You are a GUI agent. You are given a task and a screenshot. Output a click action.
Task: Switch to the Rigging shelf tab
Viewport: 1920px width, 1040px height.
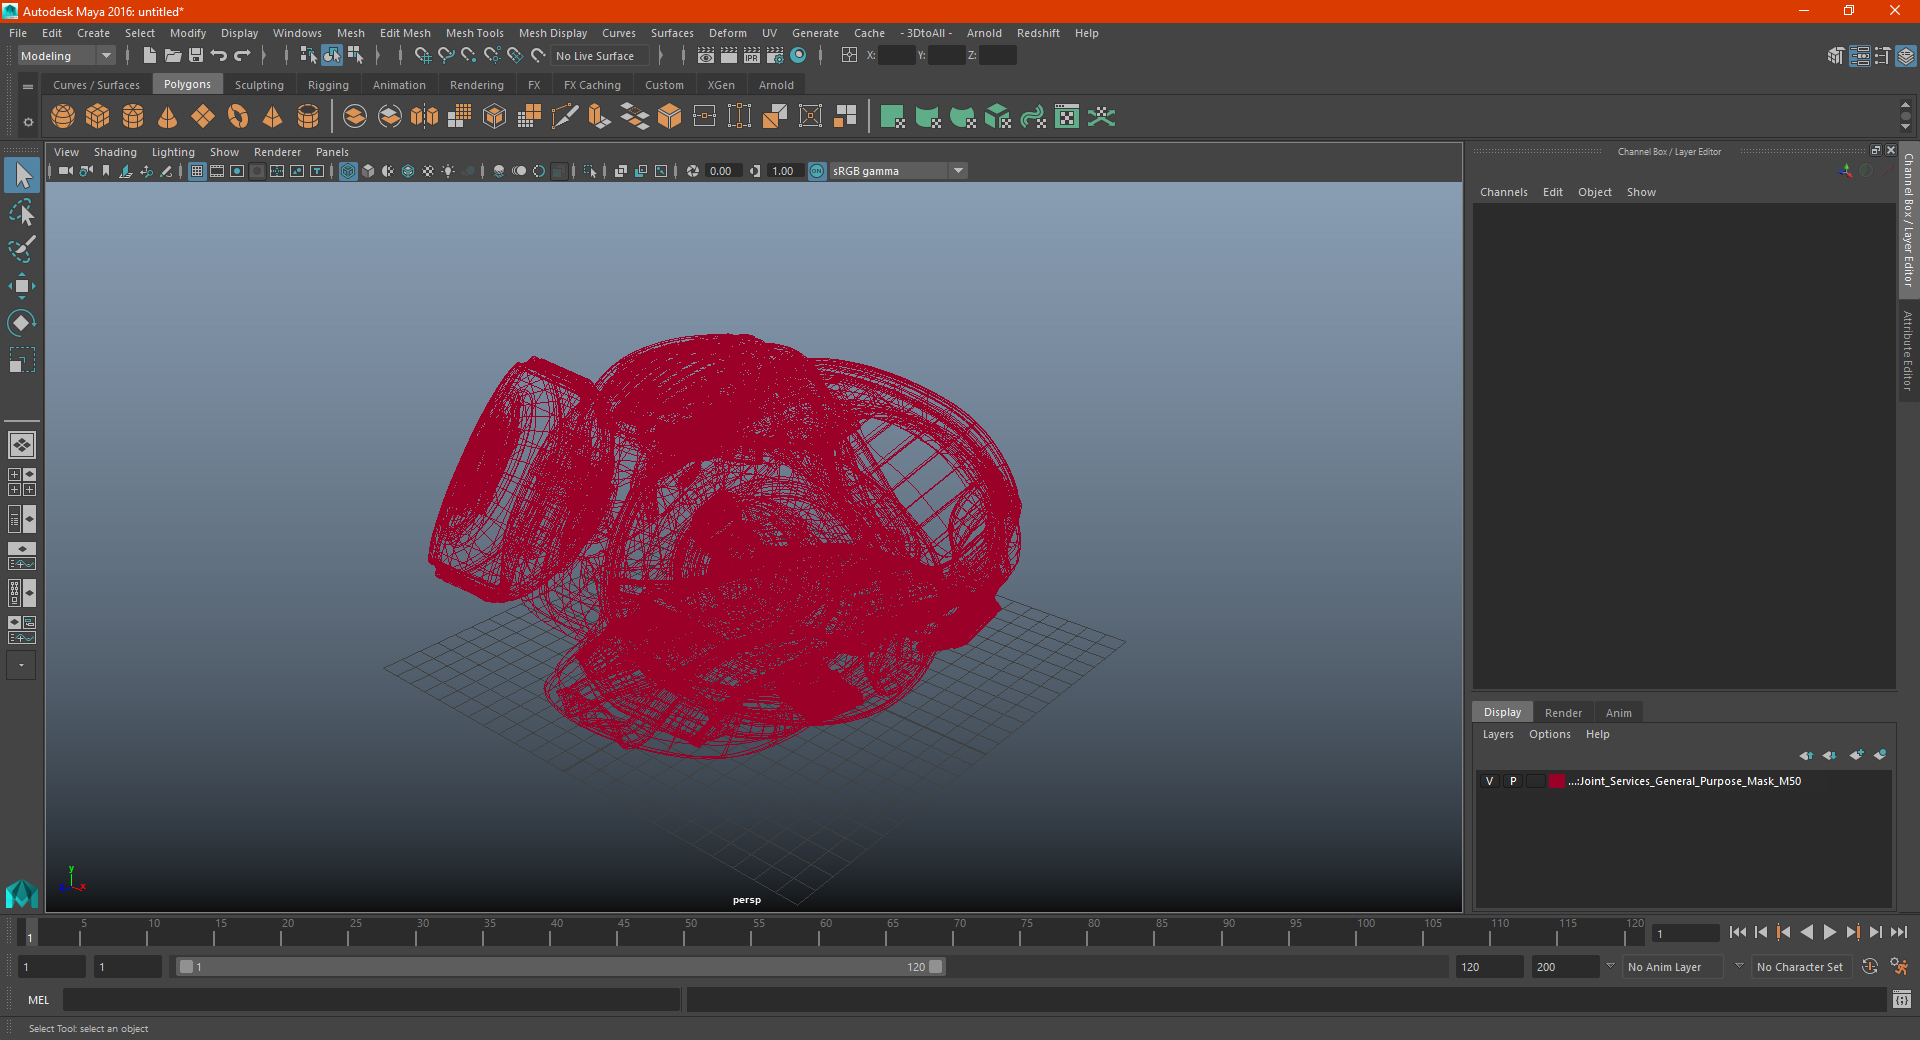click(328, 85)
